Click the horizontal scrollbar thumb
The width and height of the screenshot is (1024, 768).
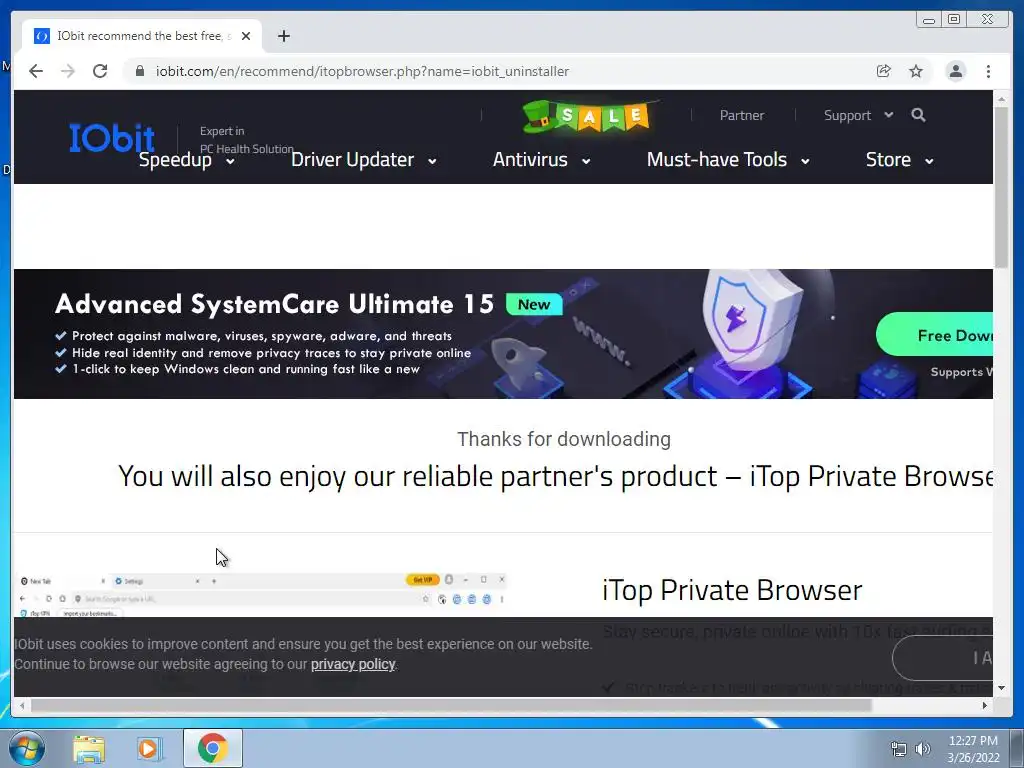pyautogui.click(x=451, y=705)
